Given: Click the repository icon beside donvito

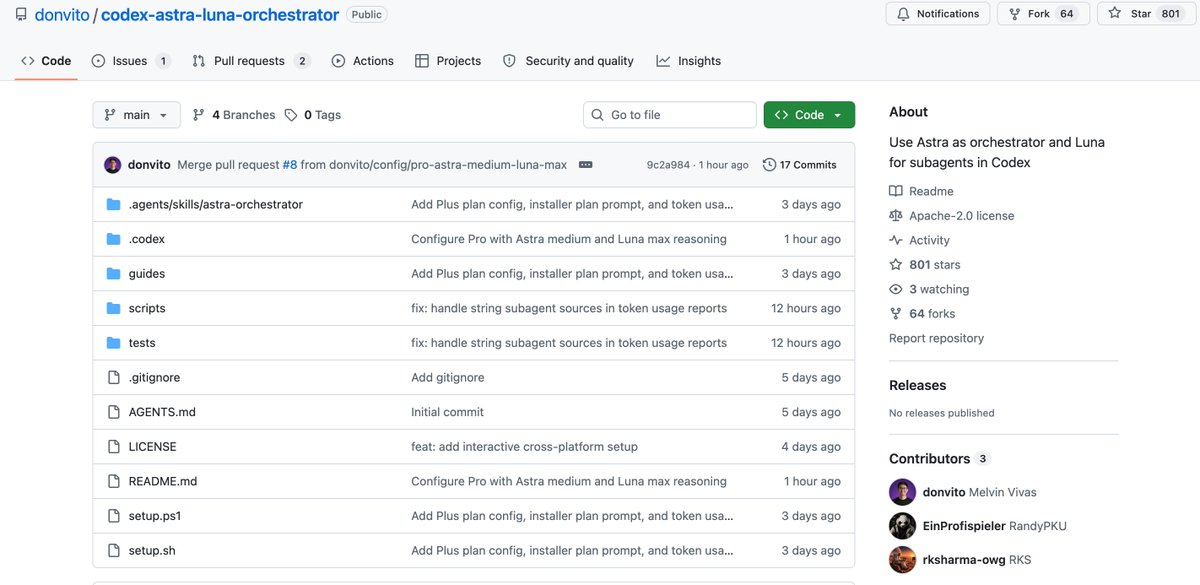Looking at the screenshot, I should [21, 15].
